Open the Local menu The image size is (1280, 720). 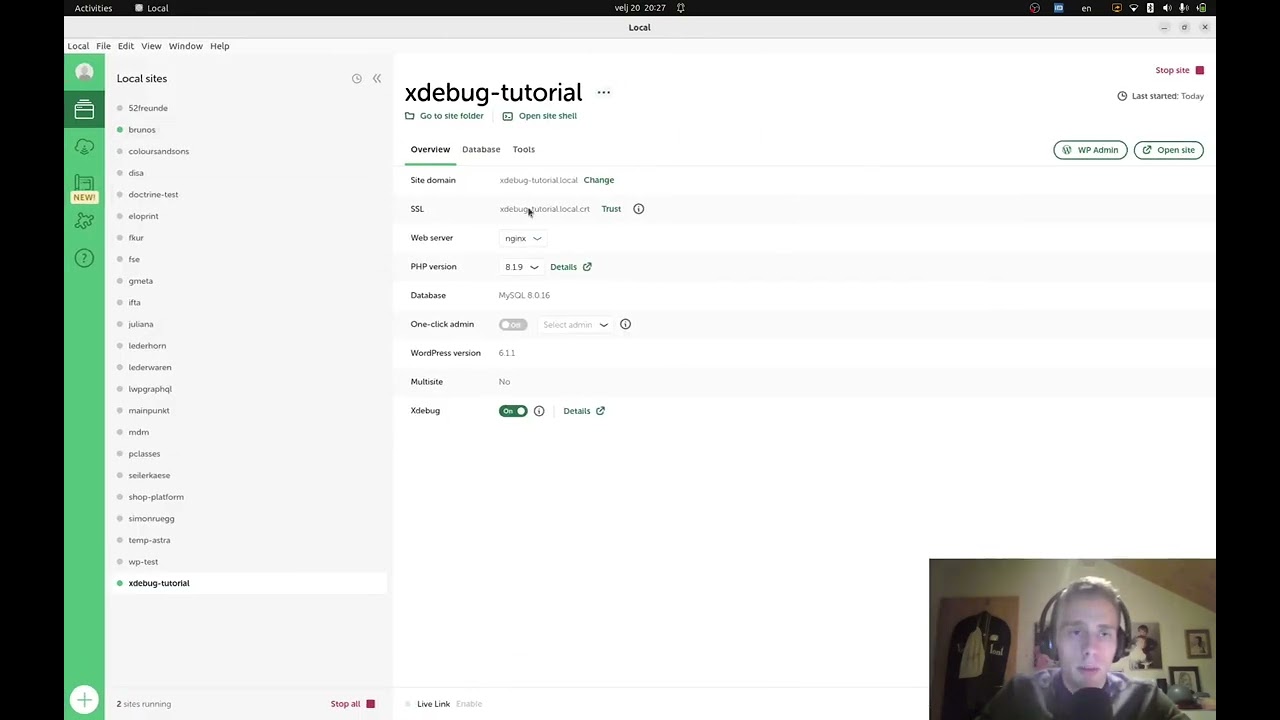tap(78, 46)
